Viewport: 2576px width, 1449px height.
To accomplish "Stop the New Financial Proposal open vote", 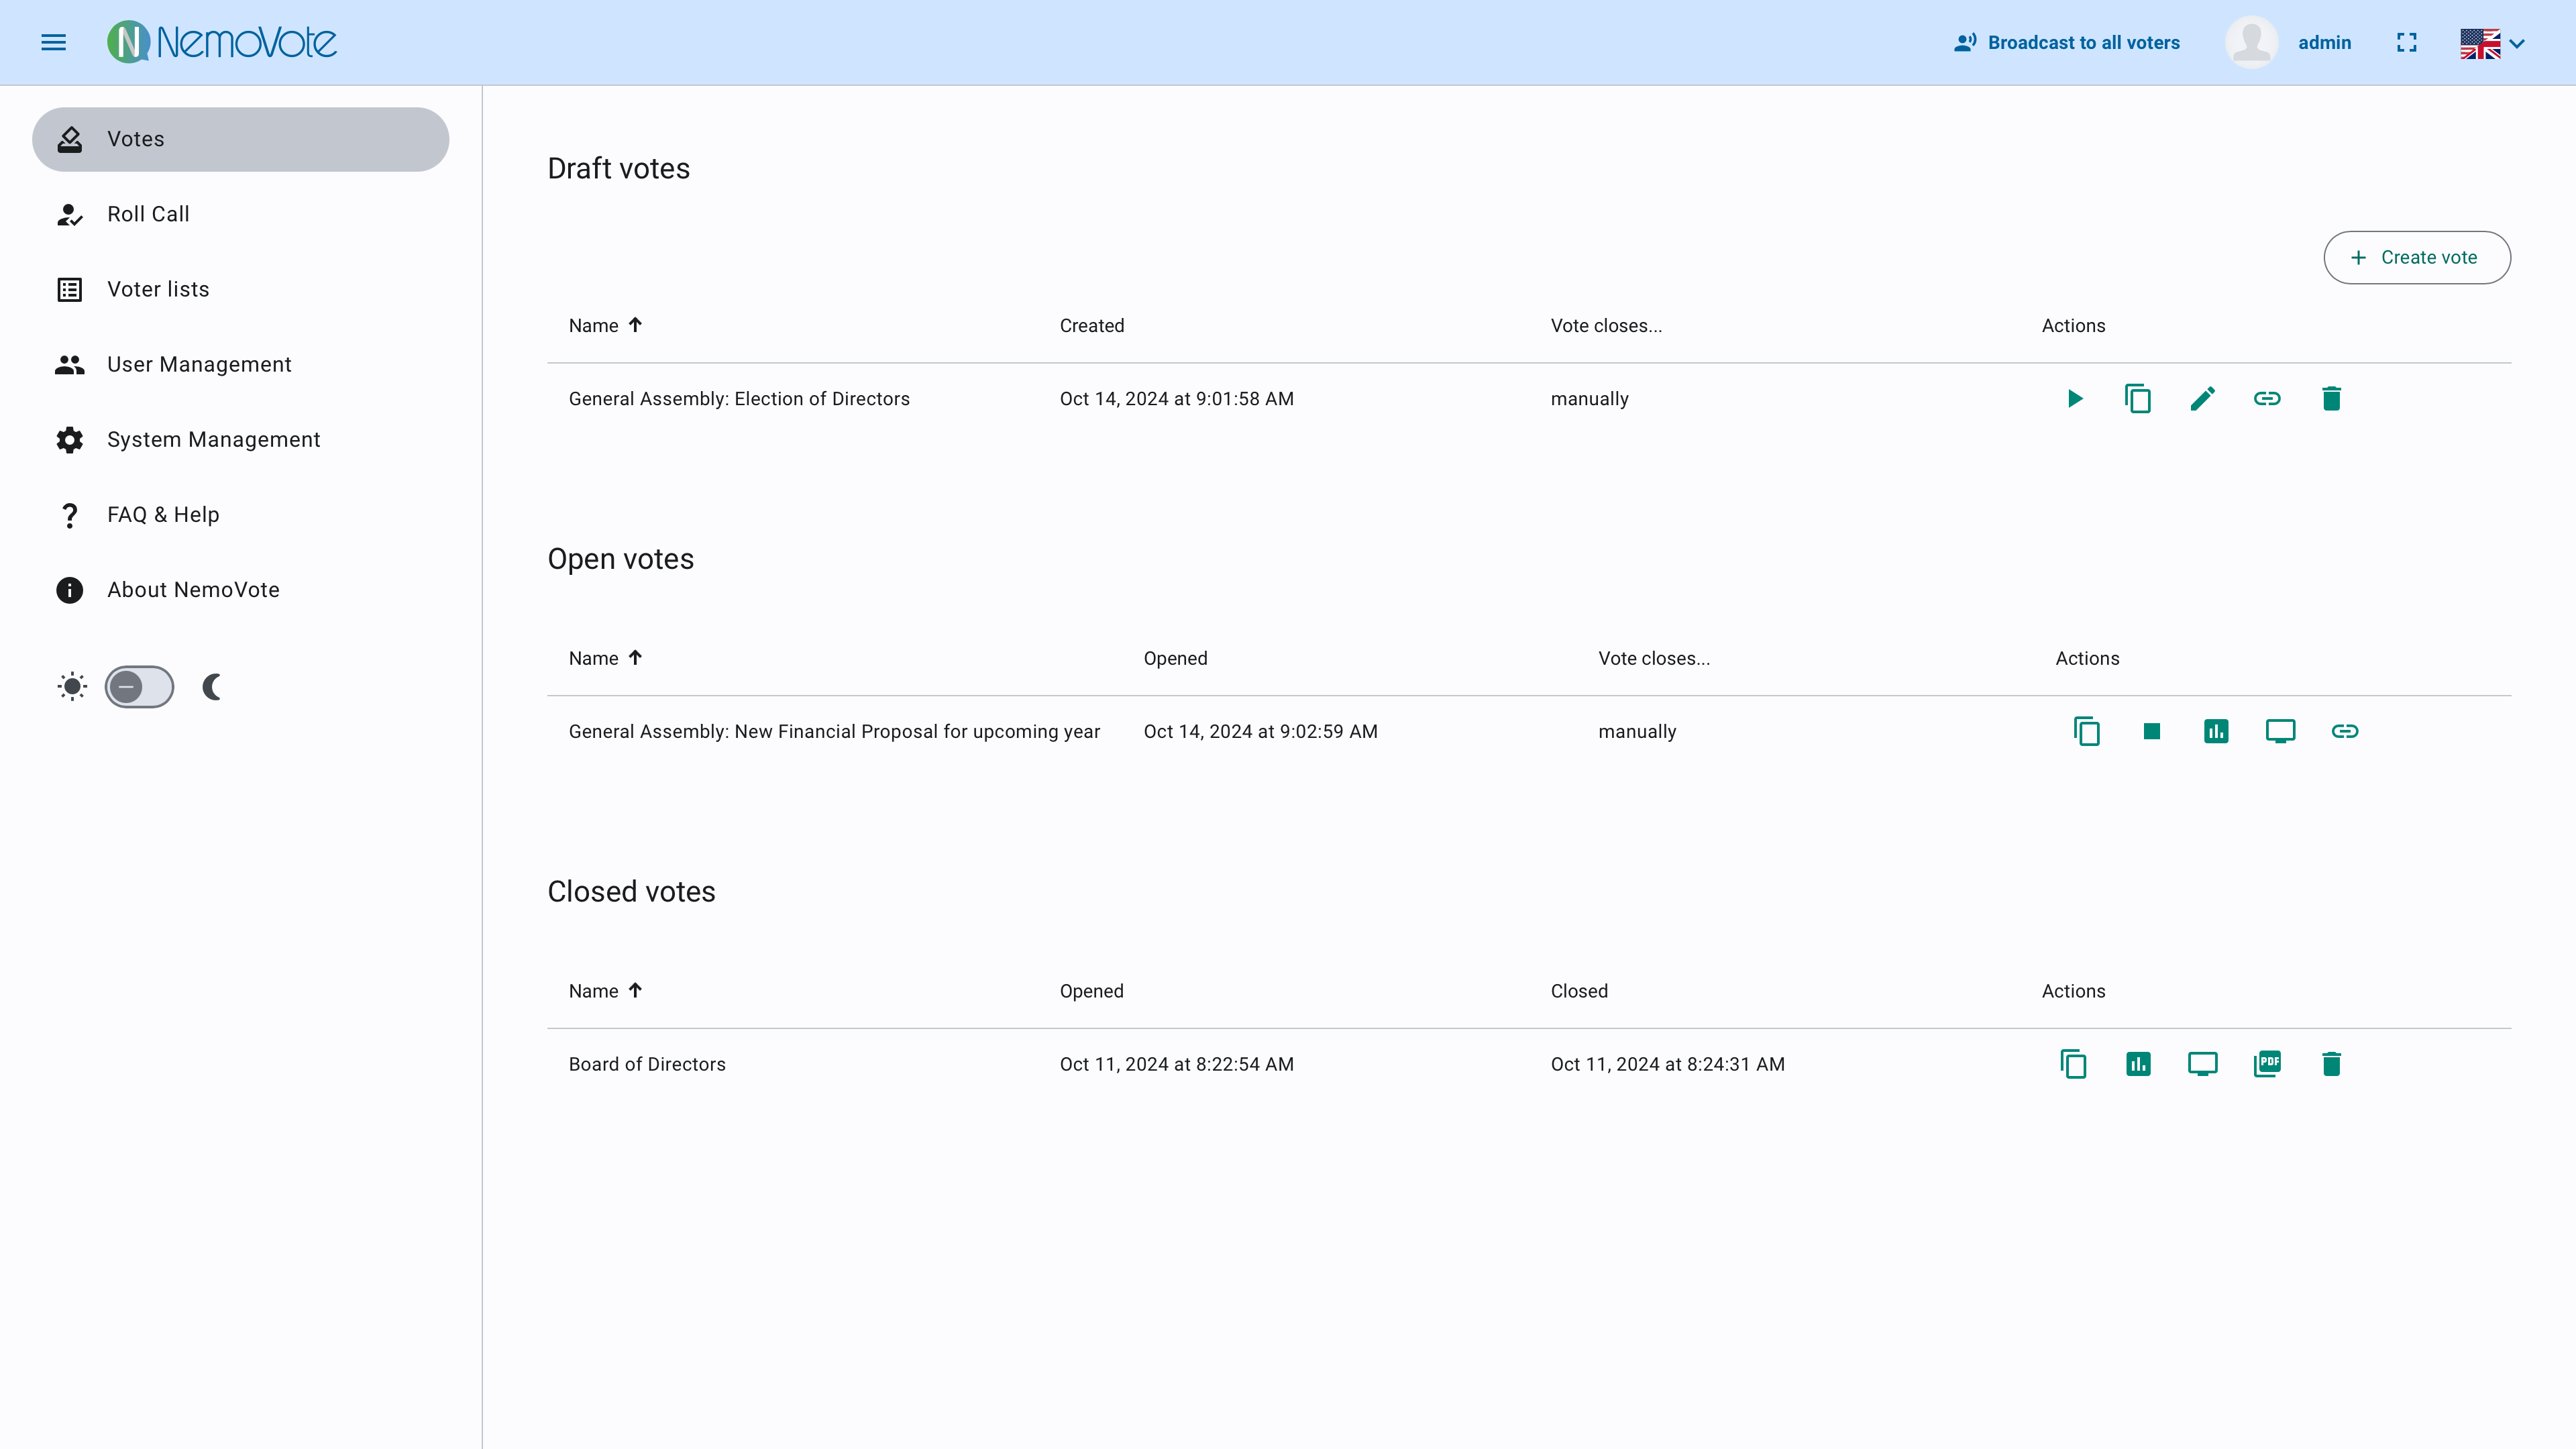I will coord(2151,731).
